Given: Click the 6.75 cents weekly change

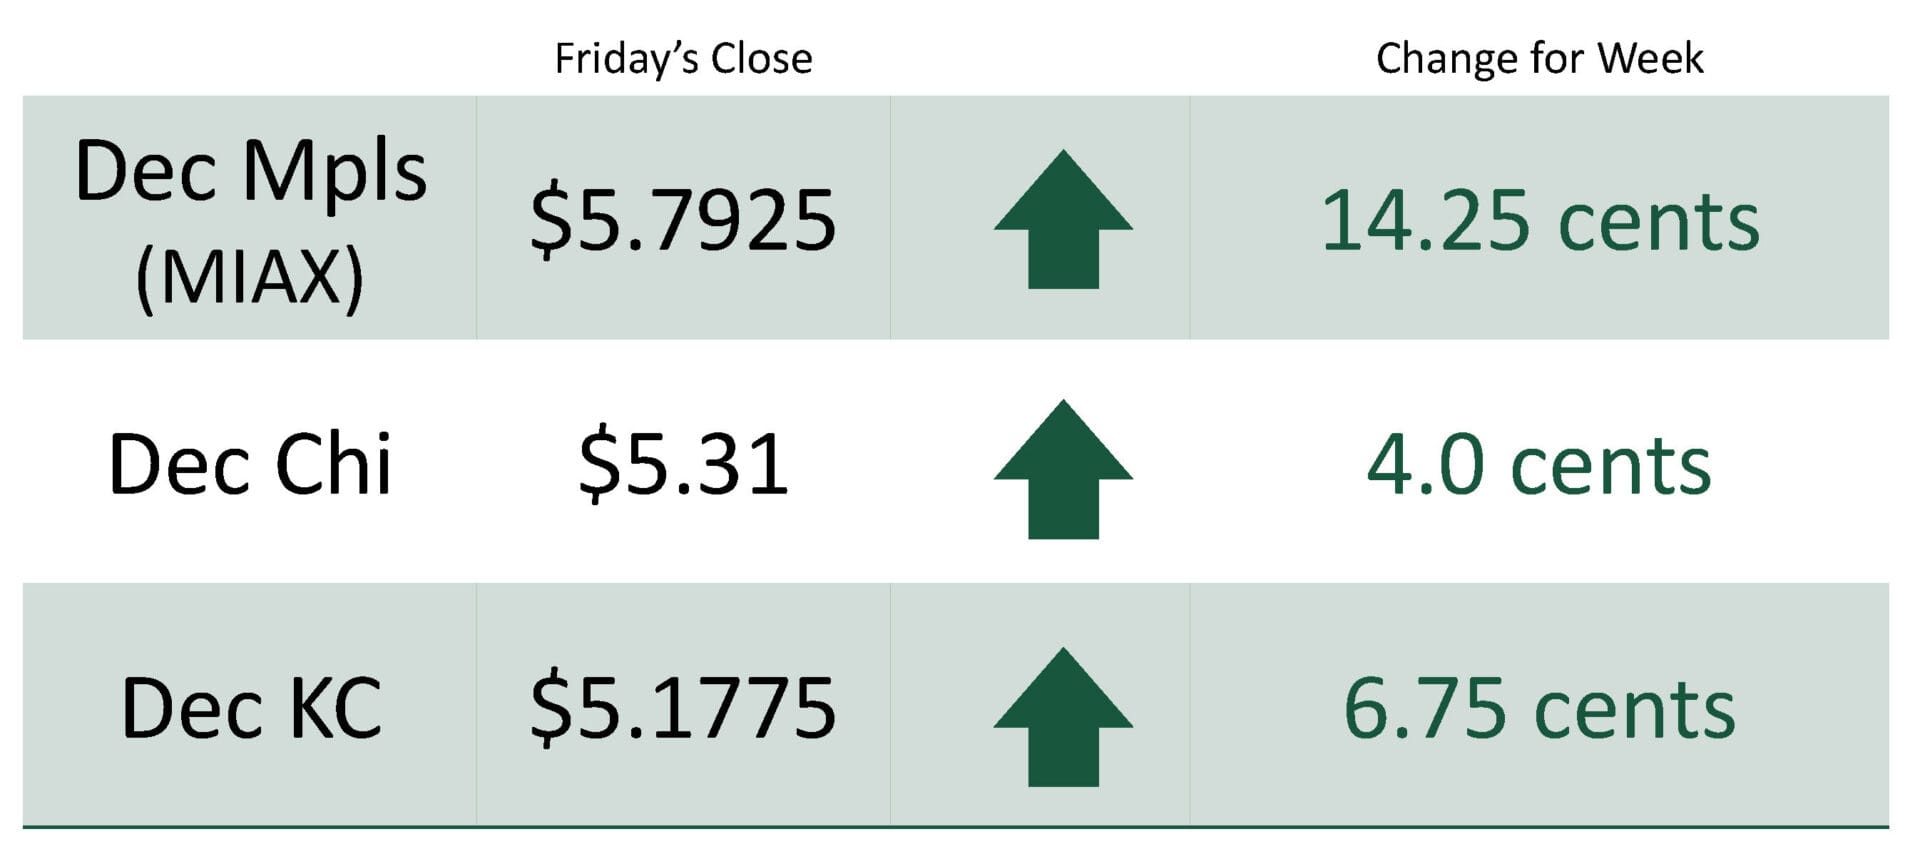Looking at the screenshot, I should tap(1539, 709).
